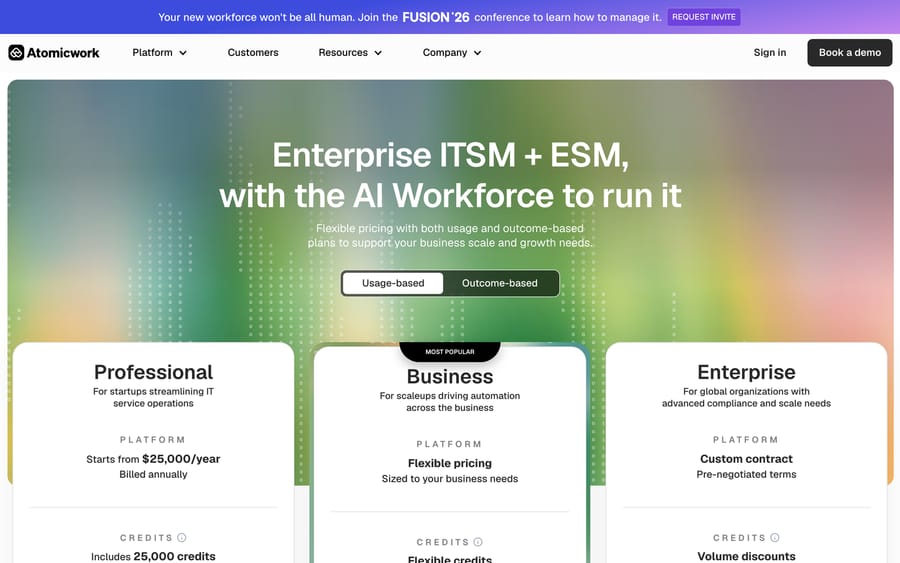The width and height of the screenshot is (900, 563).
Task: Open the info icon beside Enterprise CREDITS
Action: 775,538
